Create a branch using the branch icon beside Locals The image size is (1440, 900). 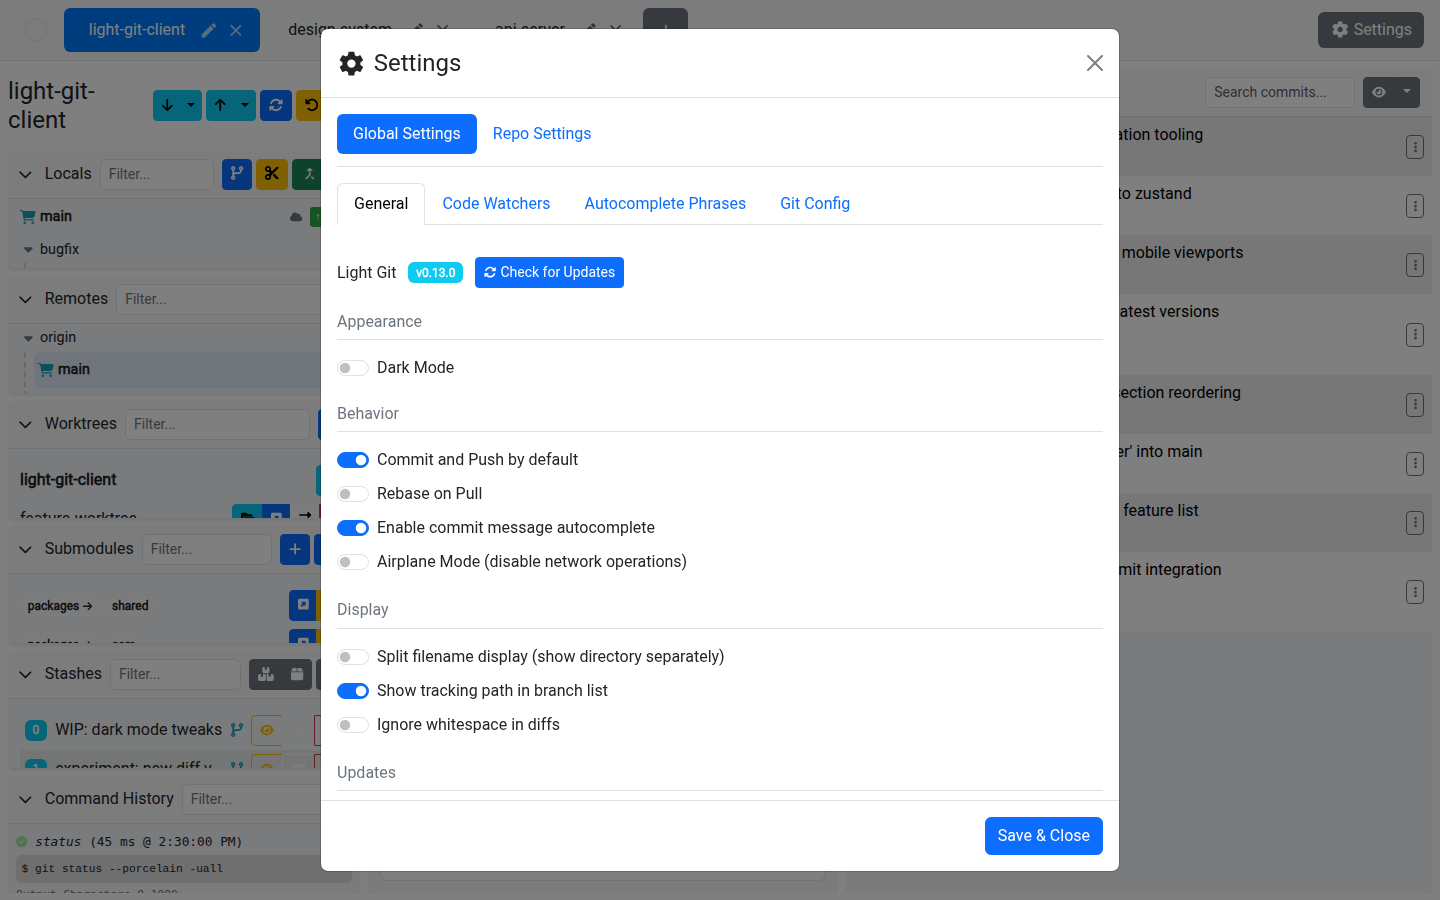tap(237, 174)
